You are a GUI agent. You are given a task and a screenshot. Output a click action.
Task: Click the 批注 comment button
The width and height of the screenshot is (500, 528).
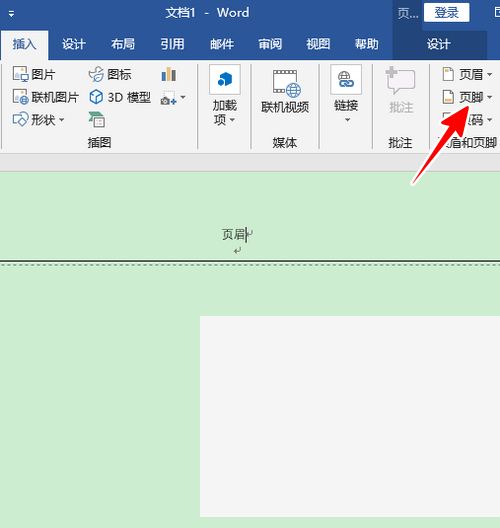pyautogui.click(x=401, y=90)
